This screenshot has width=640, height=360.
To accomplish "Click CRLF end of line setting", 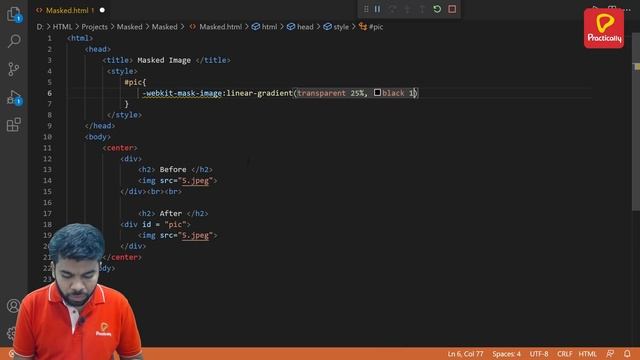I will pyautogui.click(x=564, y=354).
